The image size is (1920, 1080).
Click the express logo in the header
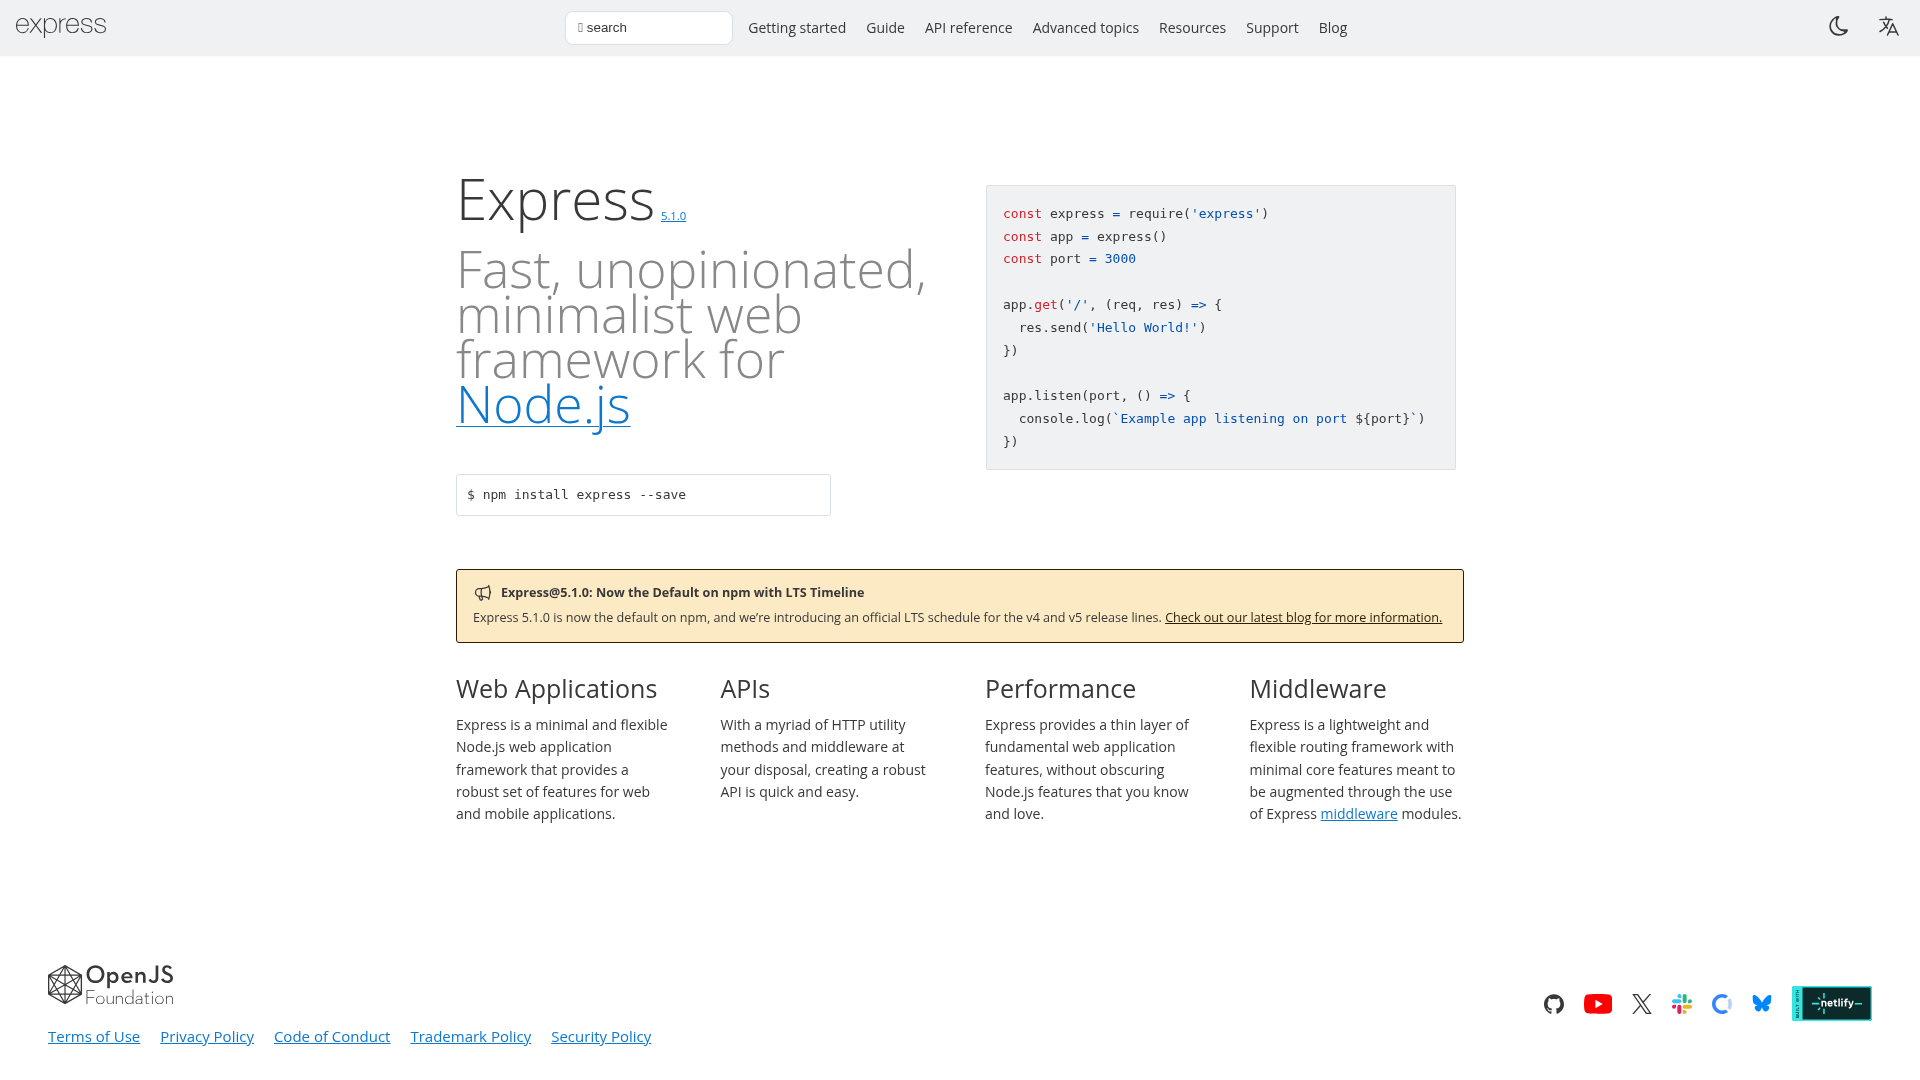tap(61, 26)
